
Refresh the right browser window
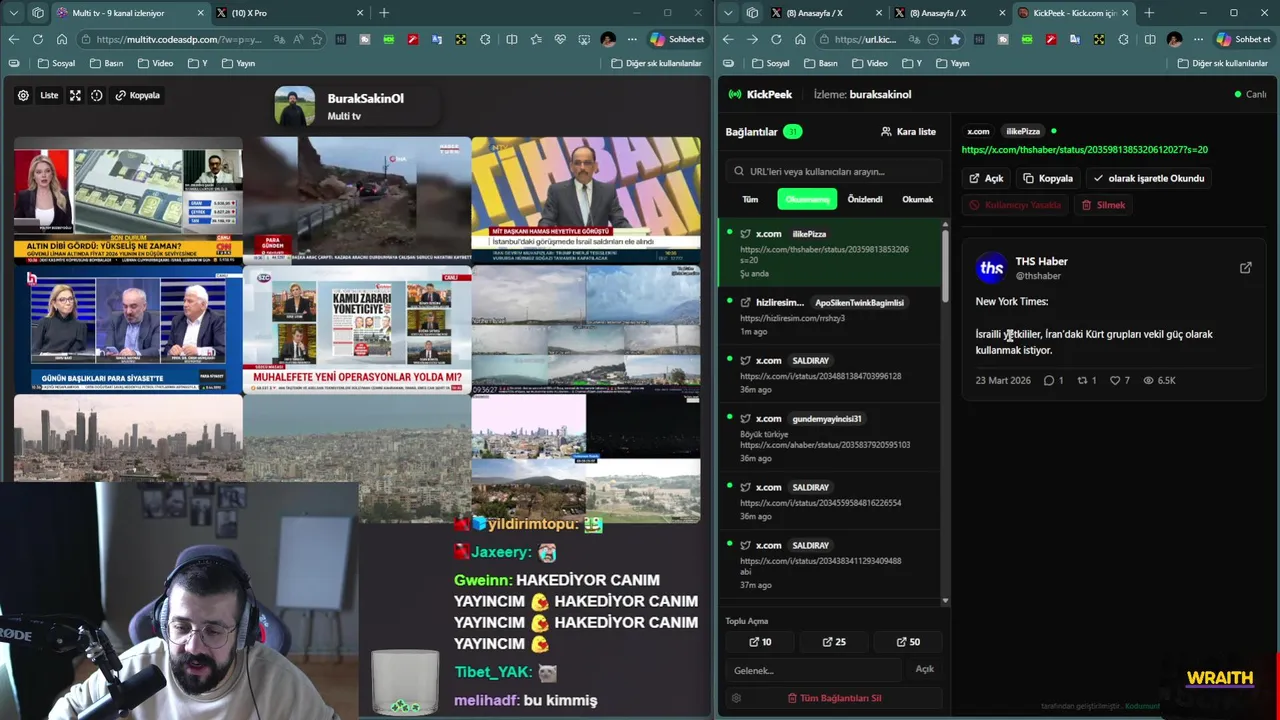point(776,39)
